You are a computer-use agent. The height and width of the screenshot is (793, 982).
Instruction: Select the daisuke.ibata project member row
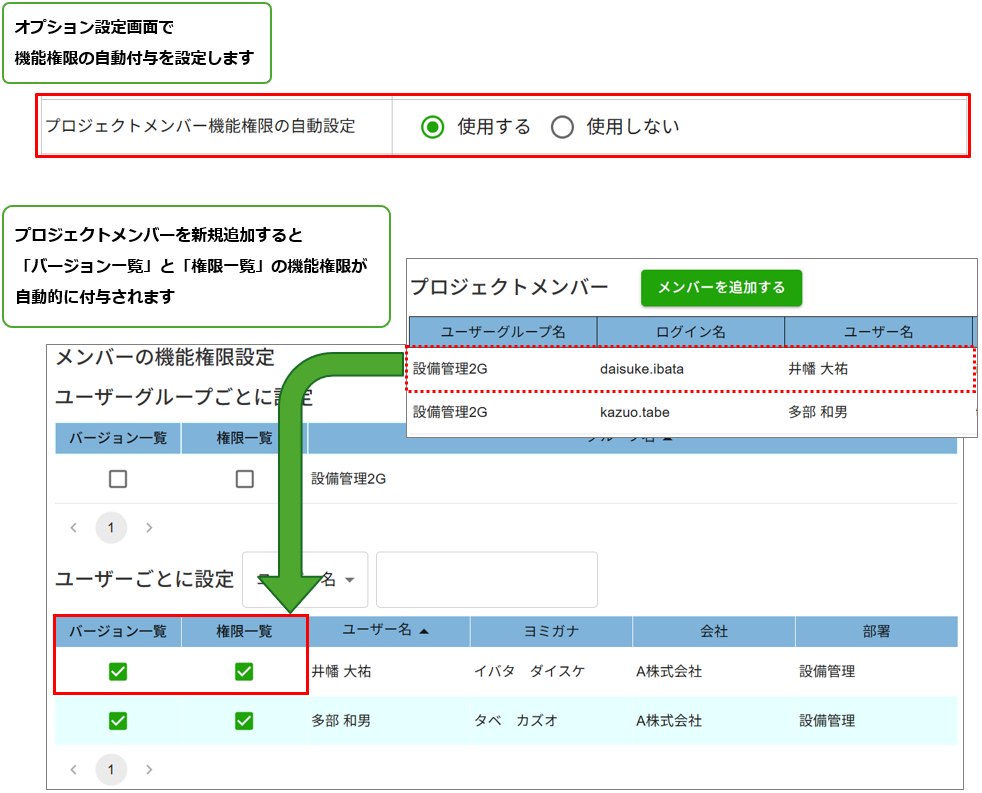click(690, 369)
